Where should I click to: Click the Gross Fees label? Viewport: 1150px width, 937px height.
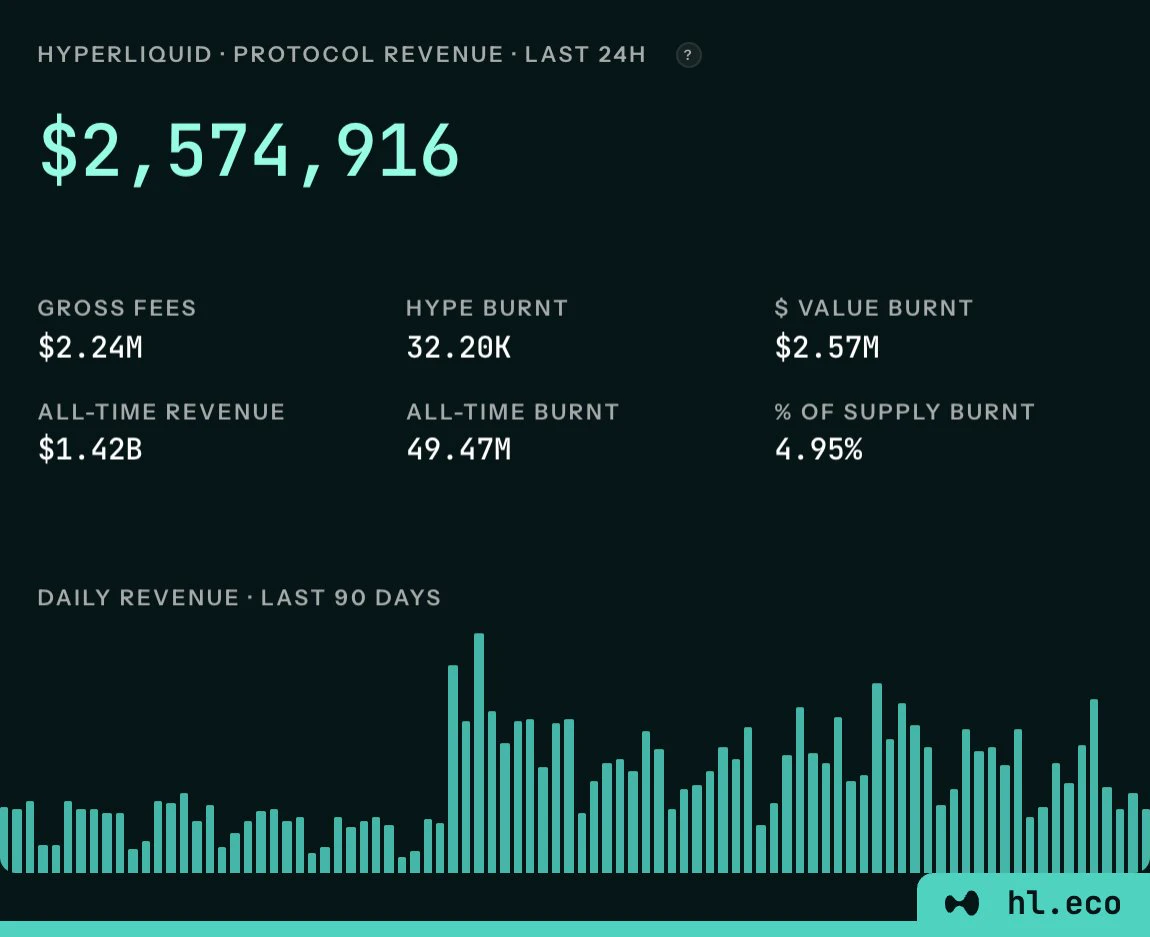[117, 308]
